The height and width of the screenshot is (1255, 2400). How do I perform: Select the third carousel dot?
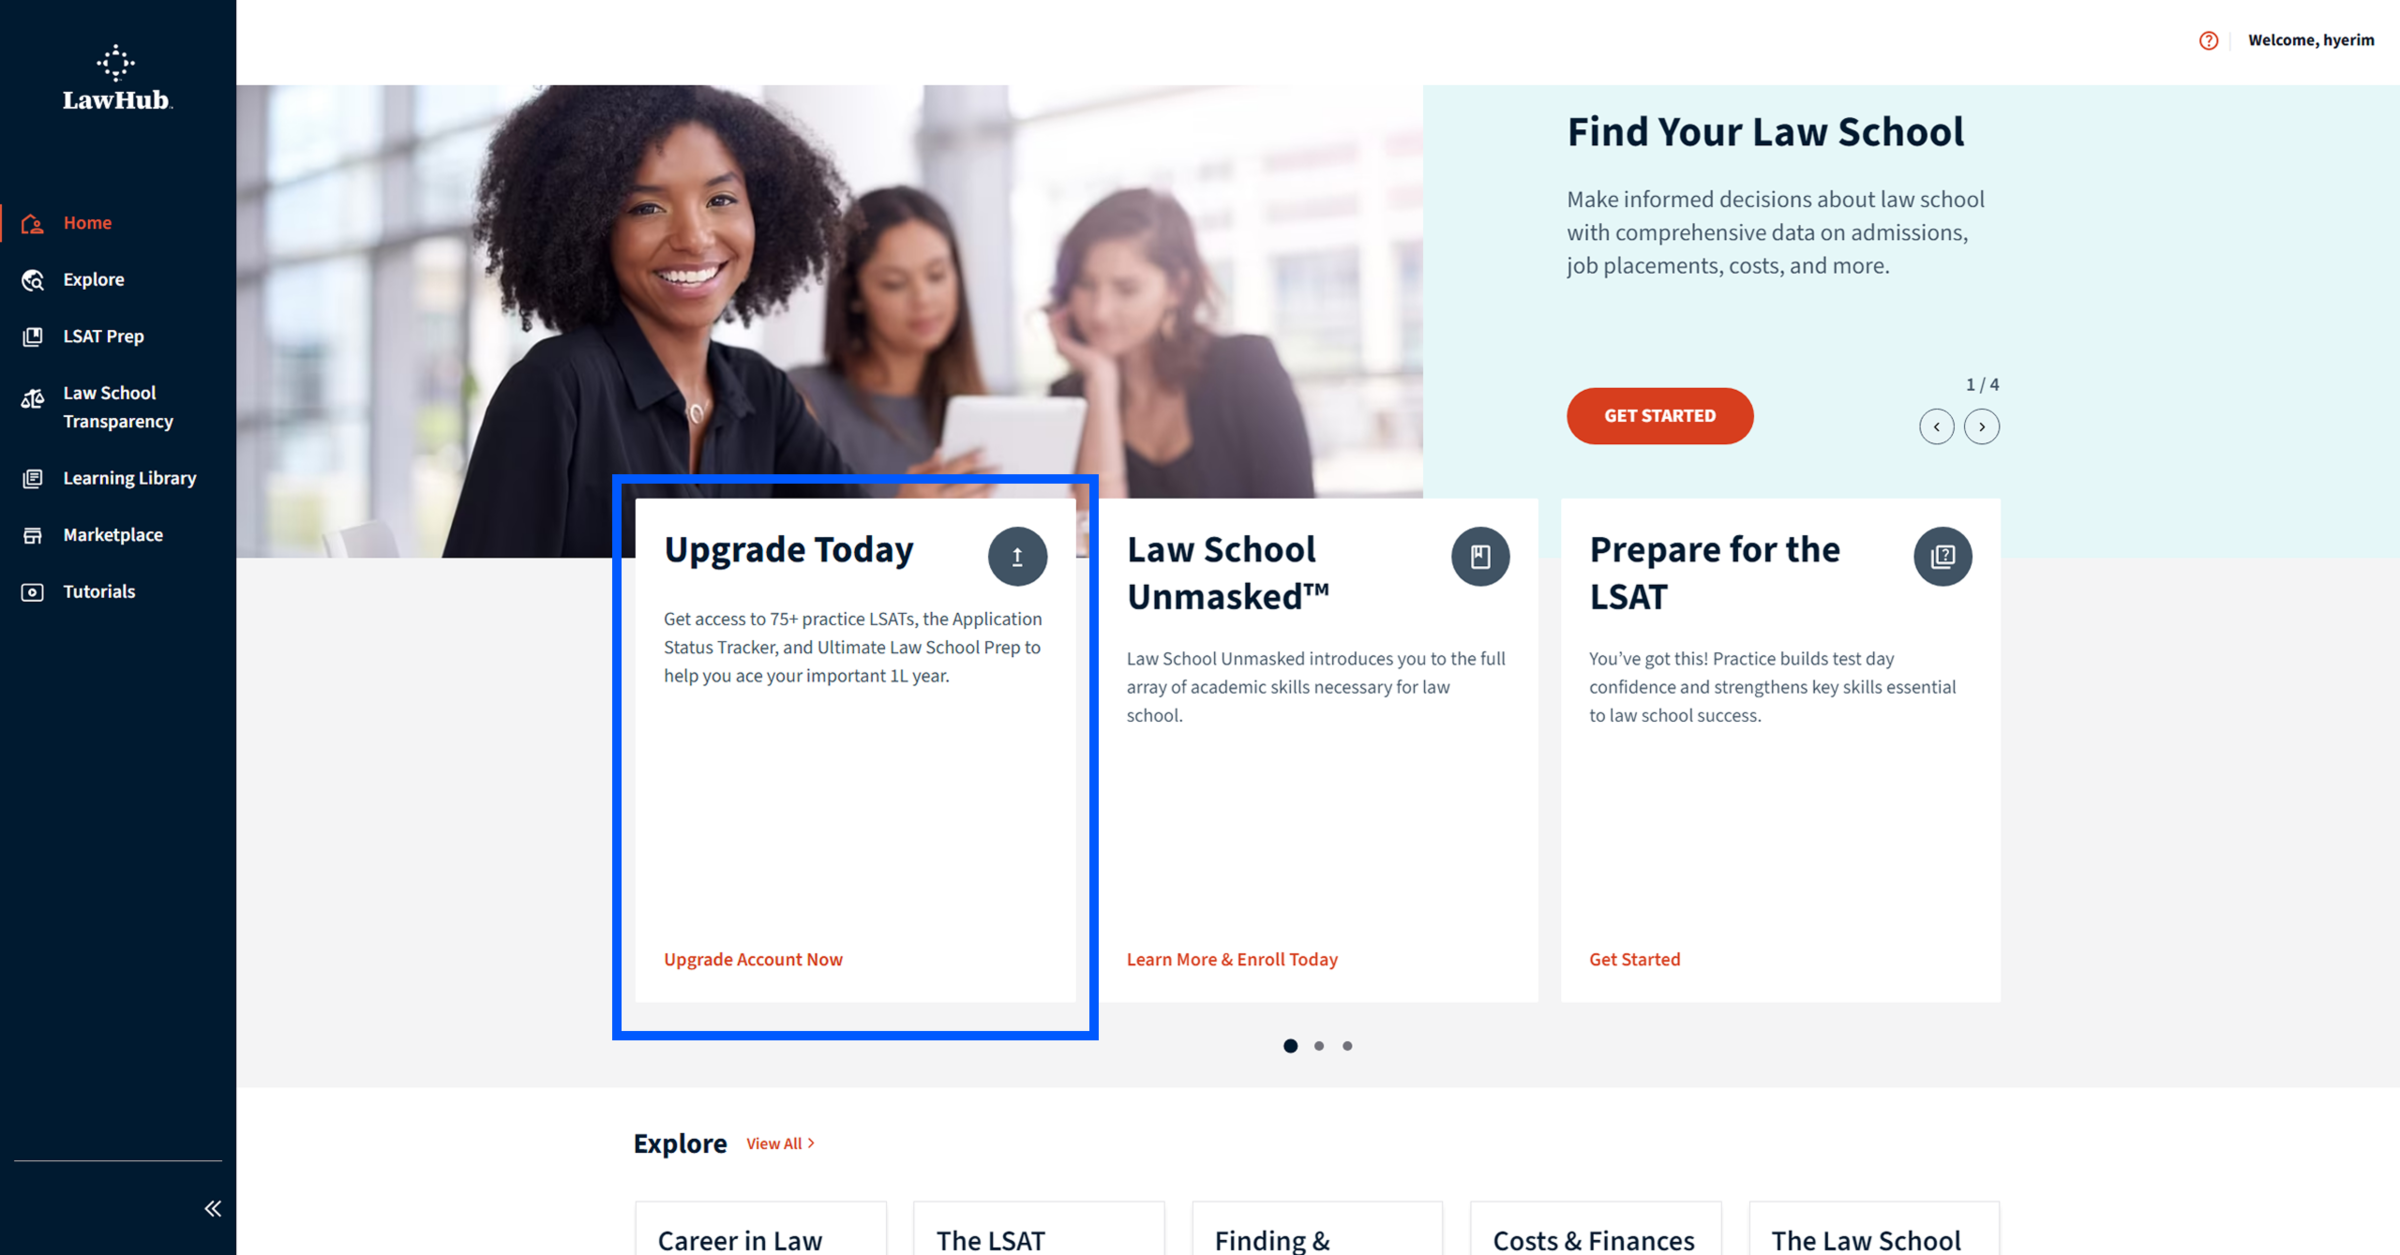[x=1347, y=1046]
